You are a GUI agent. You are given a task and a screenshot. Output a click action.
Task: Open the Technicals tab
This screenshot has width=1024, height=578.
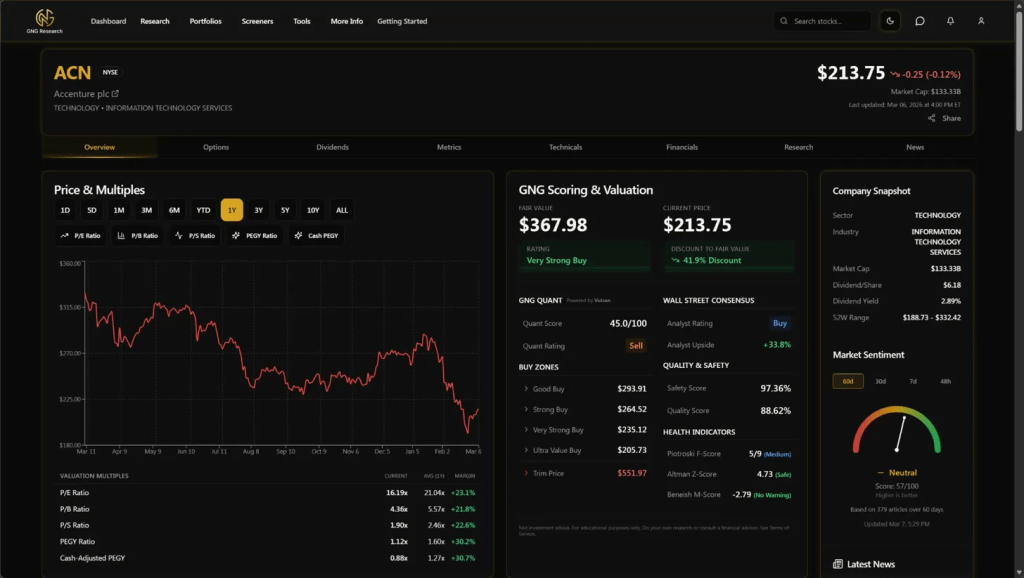coord(565,147)
